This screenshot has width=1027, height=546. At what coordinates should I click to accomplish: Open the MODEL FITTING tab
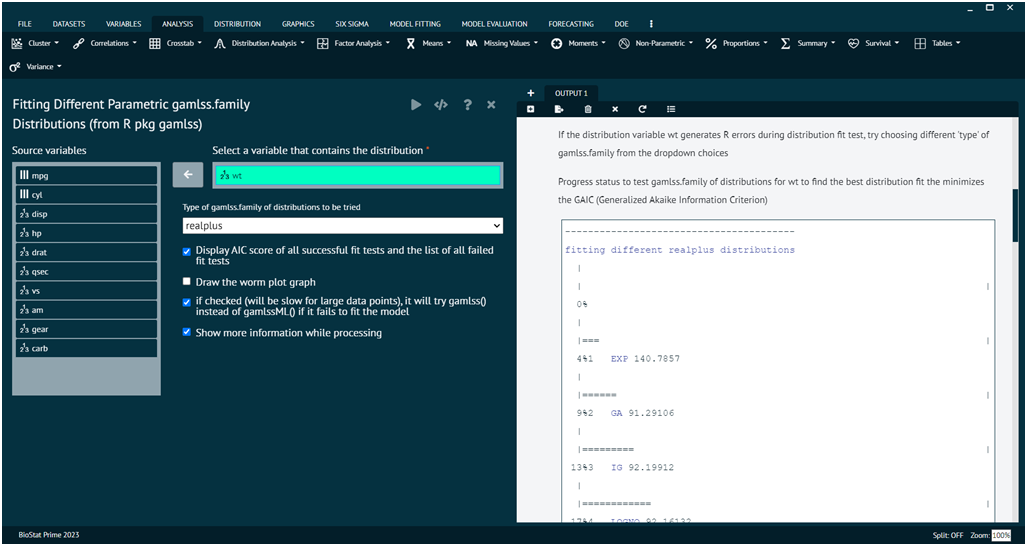coord(415,24)
